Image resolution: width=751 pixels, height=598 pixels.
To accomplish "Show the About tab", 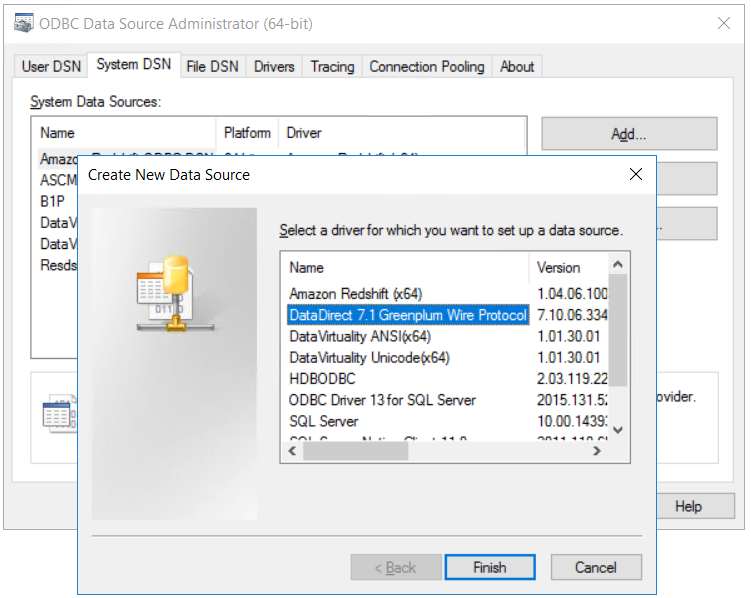I will pyautogui.click(x=517, y=66).
